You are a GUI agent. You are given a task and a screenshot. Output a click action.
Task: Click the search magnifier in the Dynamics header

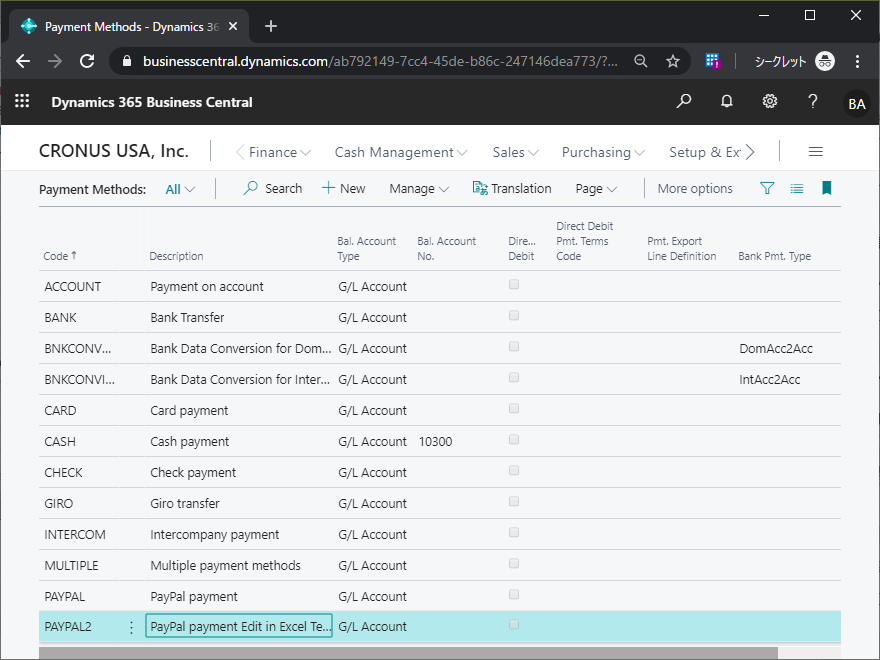point(684,101)
